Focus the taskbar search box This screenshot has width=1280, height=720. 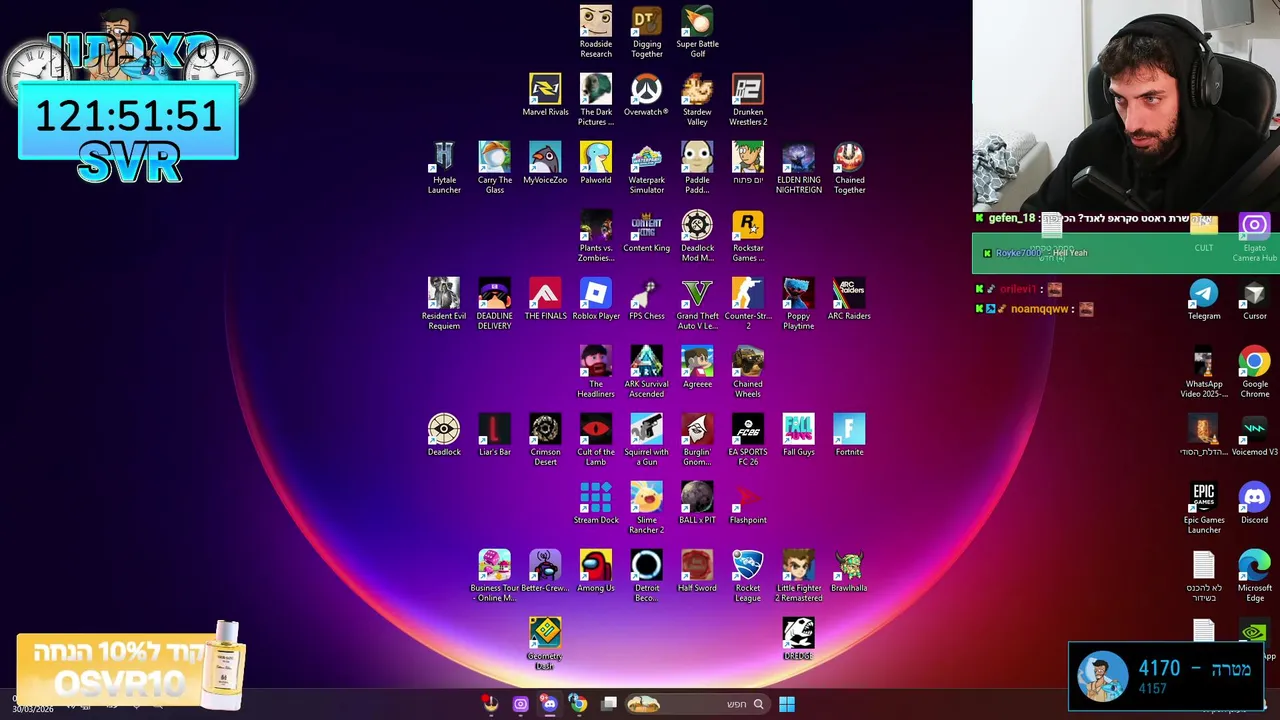click(x=697, y=704)
